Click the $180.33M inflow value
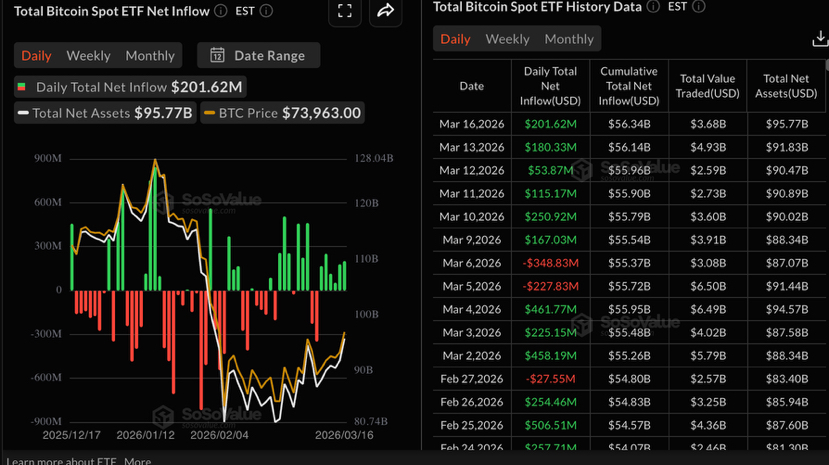 [x=550, y=147]
